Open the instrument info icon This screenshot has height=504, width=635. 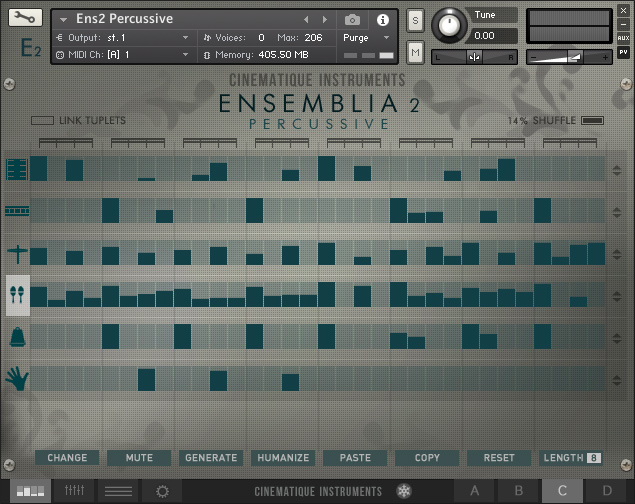383,20
